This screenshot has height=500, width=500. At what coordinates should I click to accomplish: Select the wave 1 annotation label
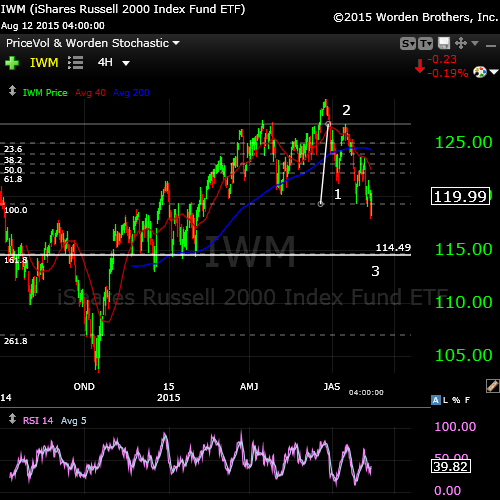pyautogui.click(x=338, y=194)
